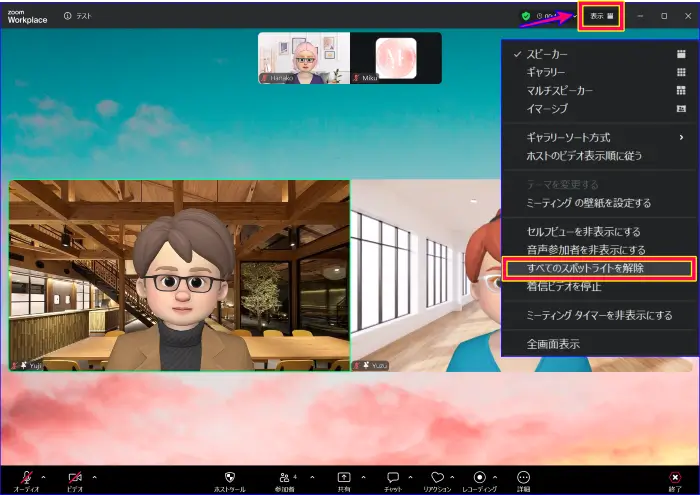Click Hanako's video thumbnail
700x495 pixels.
pos(304,57)
